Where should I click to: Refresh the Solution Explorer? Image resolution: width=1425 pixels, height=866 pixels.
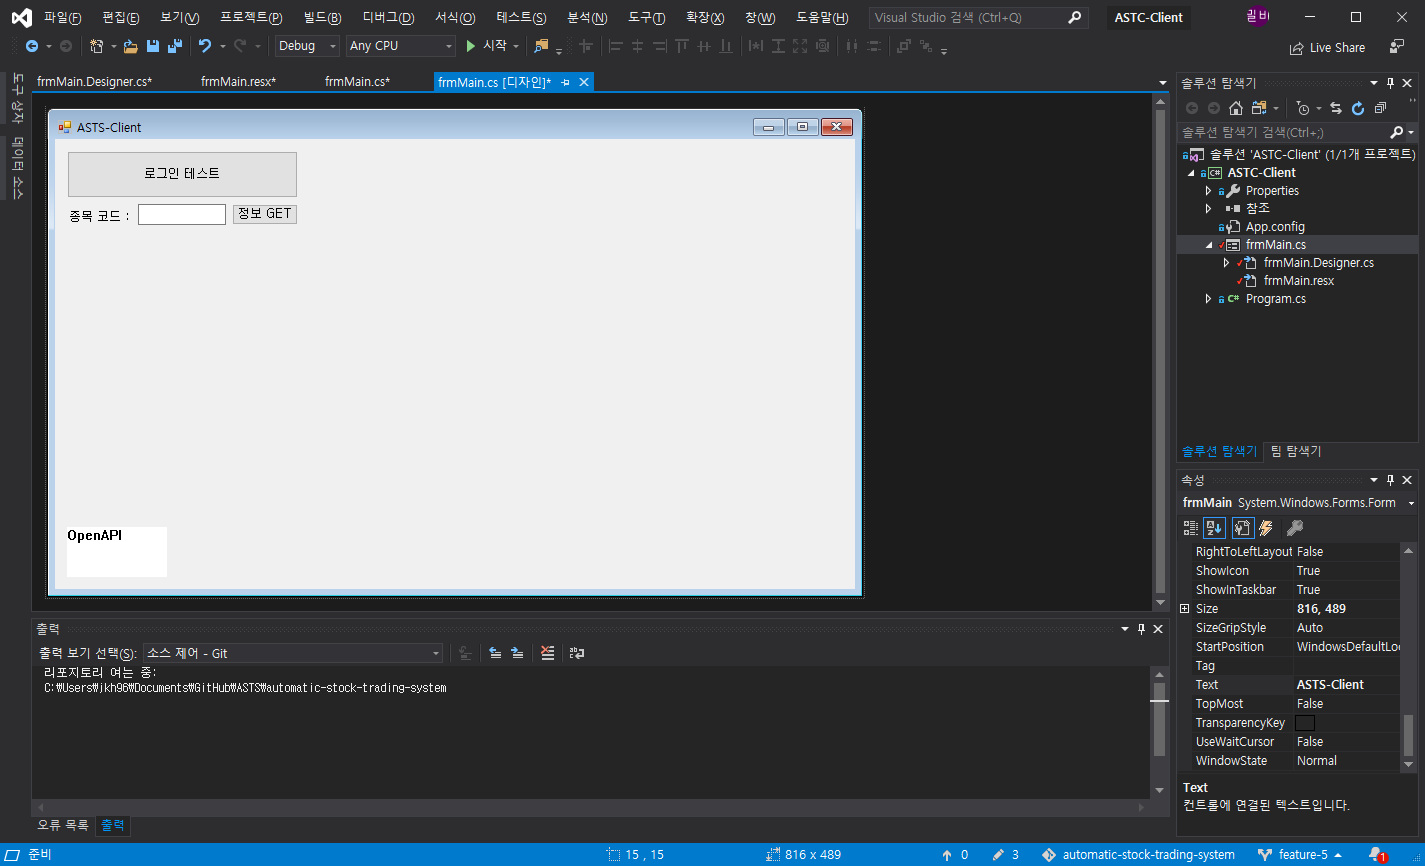click(1357, 108)
